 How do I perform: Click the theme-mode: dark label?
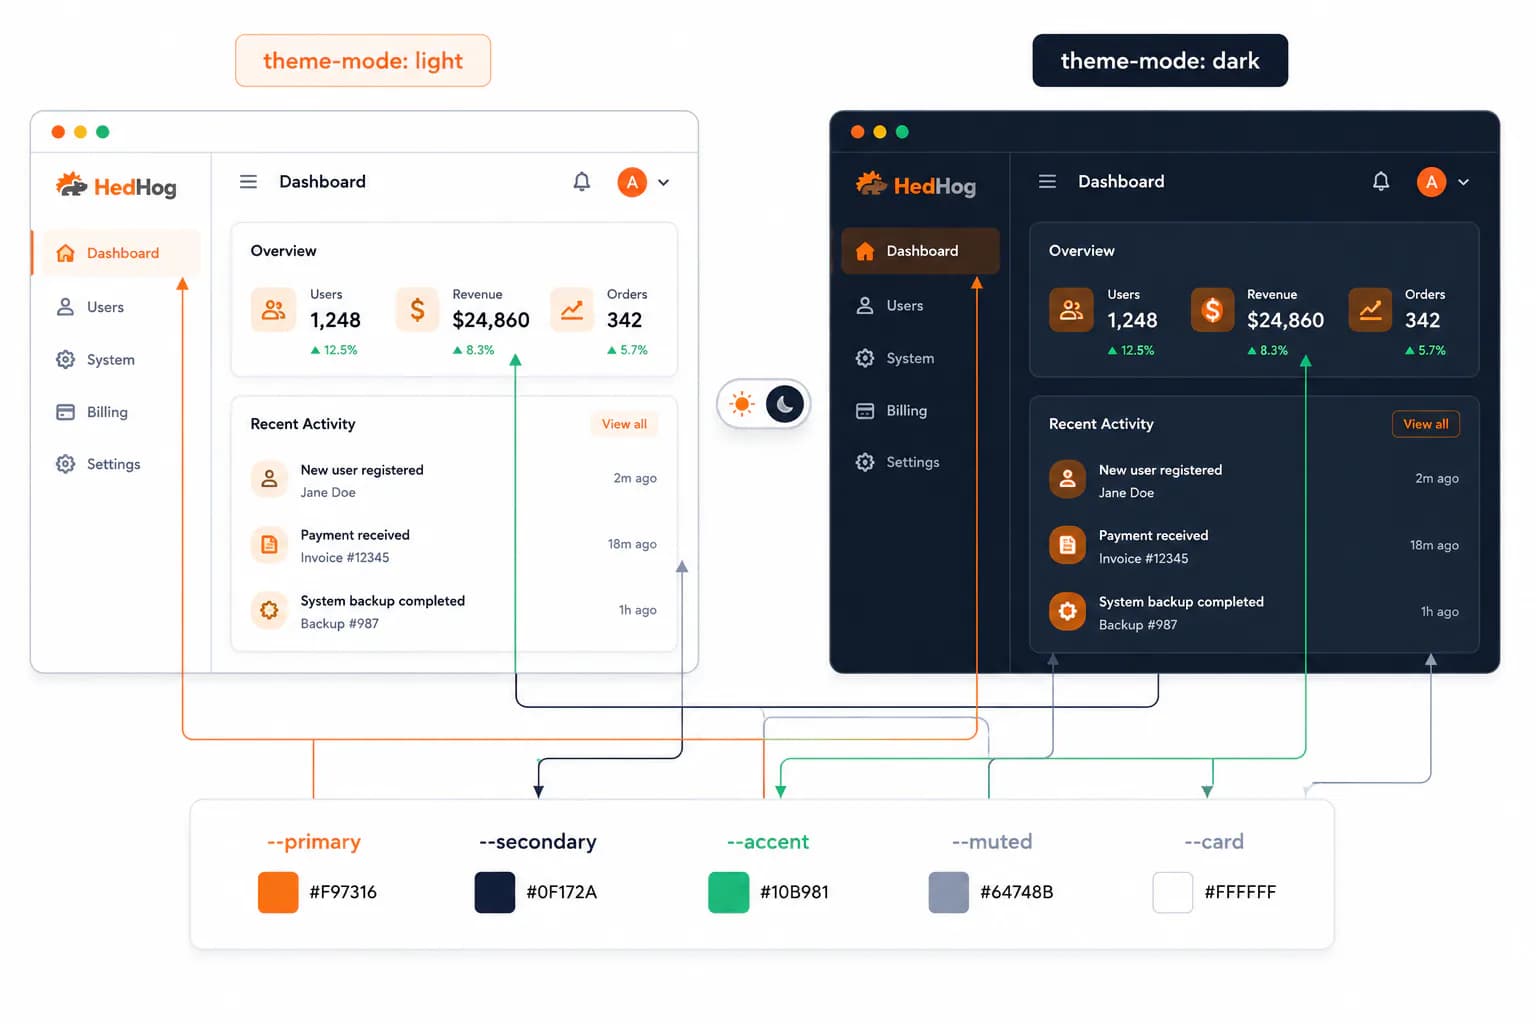tap(1160, 61)
